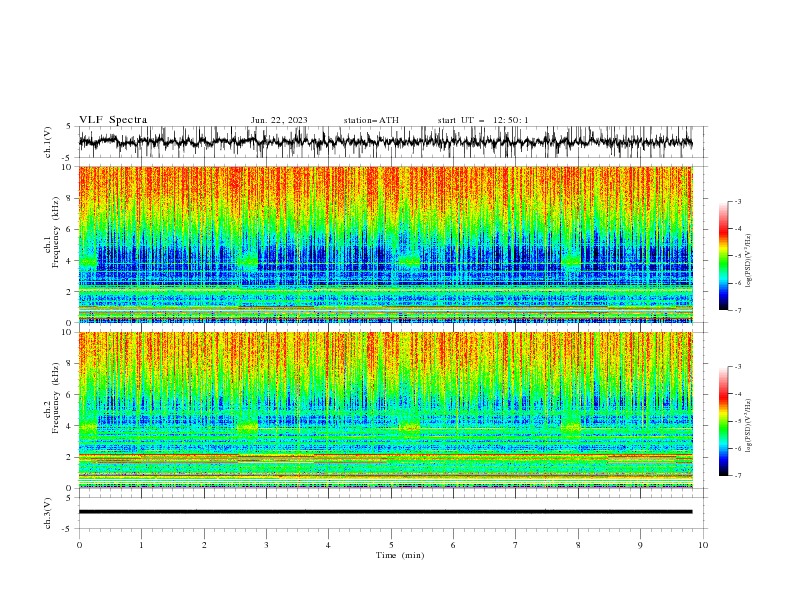Click the color scale bar beside ch.1 spectrogram

click(723, 256)
